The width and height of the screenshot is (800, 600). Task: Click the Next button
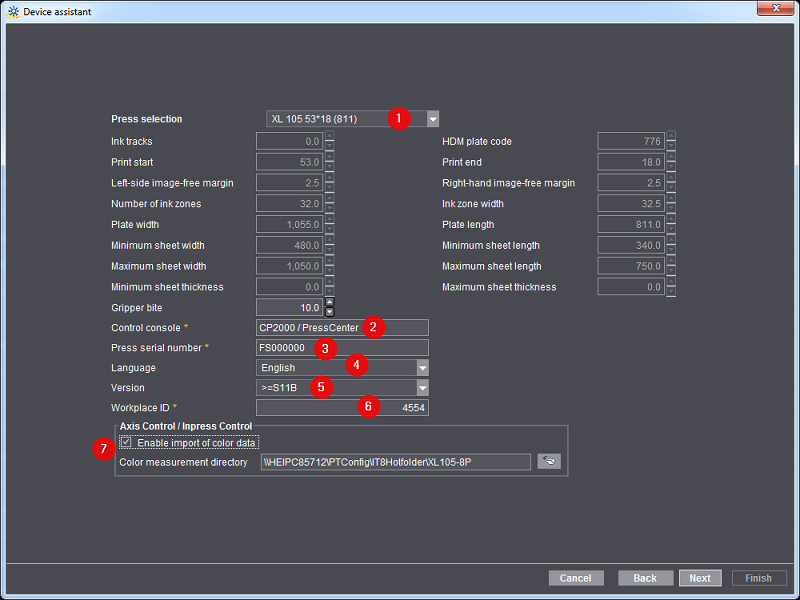700,577
